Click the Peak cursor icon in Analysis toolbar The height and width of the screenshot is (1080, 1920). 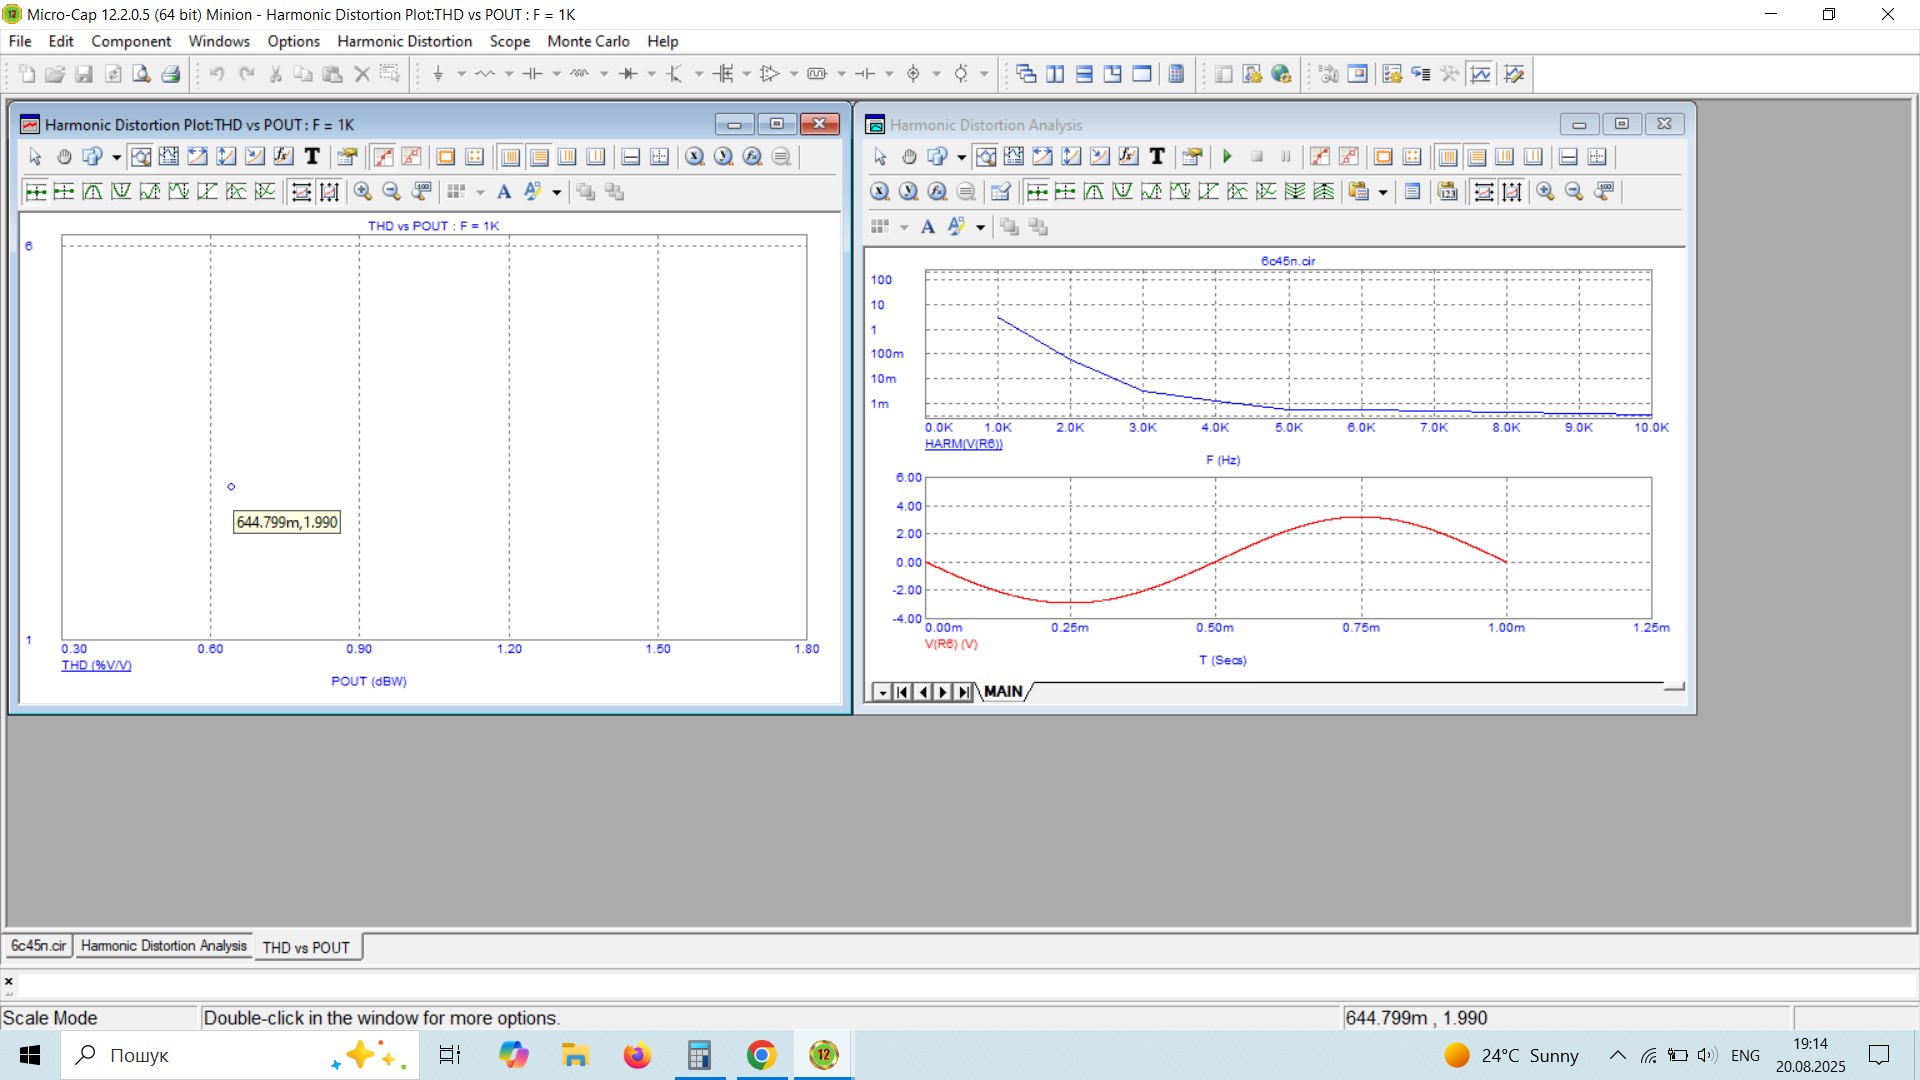1094,192
